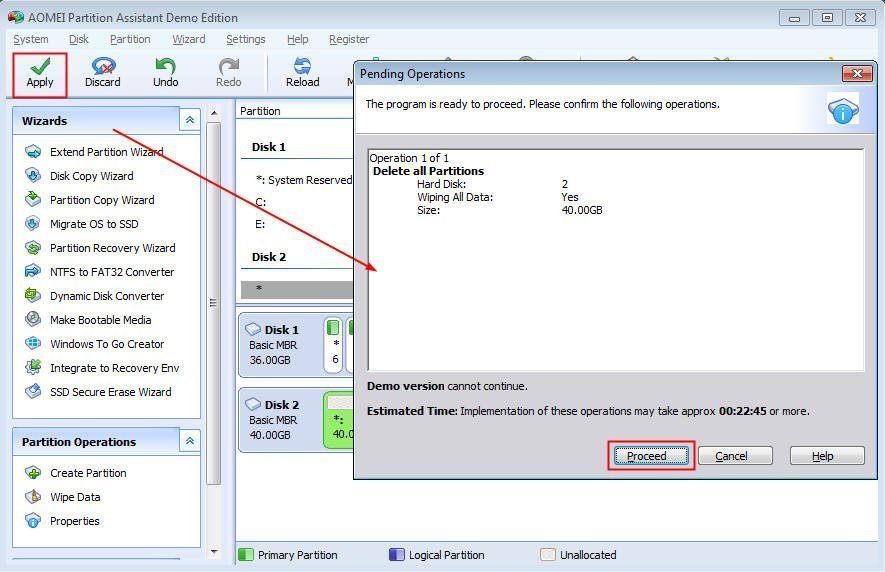This screenshot has width=885, height=572.
Task: Click the Apply toolbar button
Action: pos(40,74)
